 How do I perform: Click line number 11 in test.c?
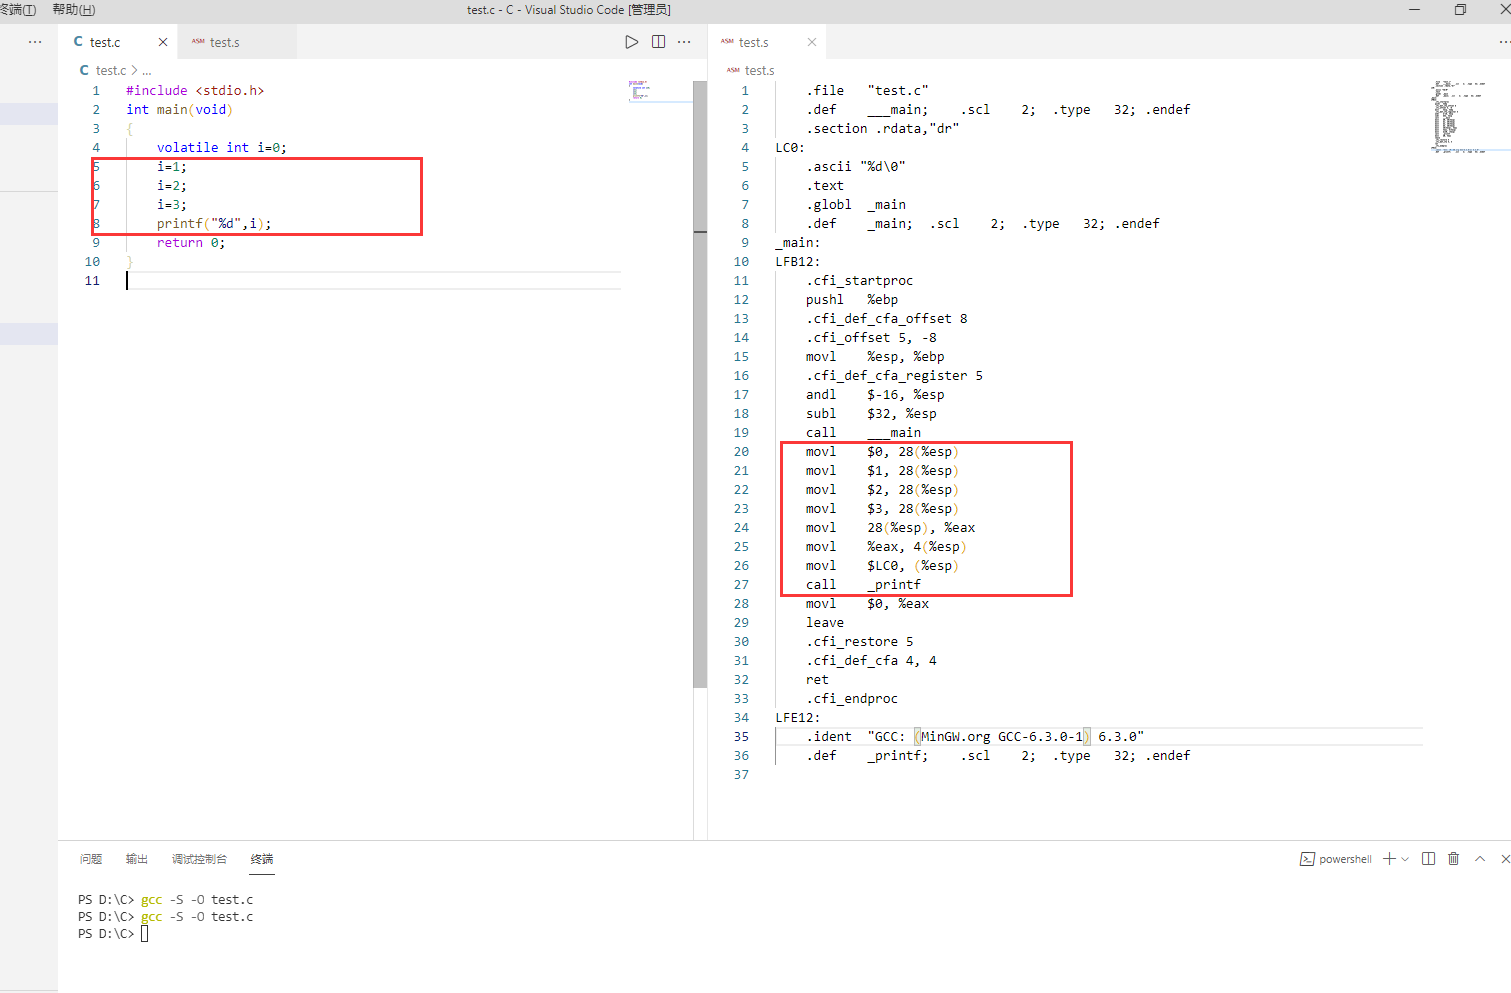pos(92,280)
